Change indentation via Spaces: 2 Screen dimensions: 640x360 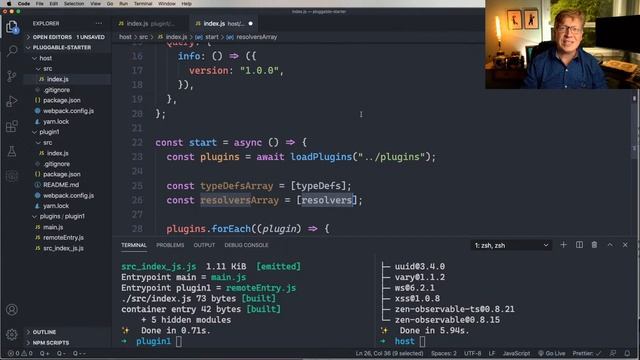pyautogui.click(x=444, y=353)
